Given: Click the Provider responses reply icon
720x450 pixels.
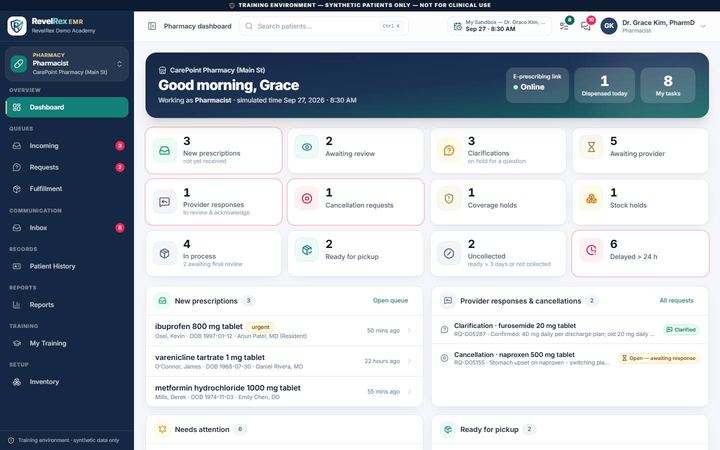Looking at the screenshot, I should point(164,202).
